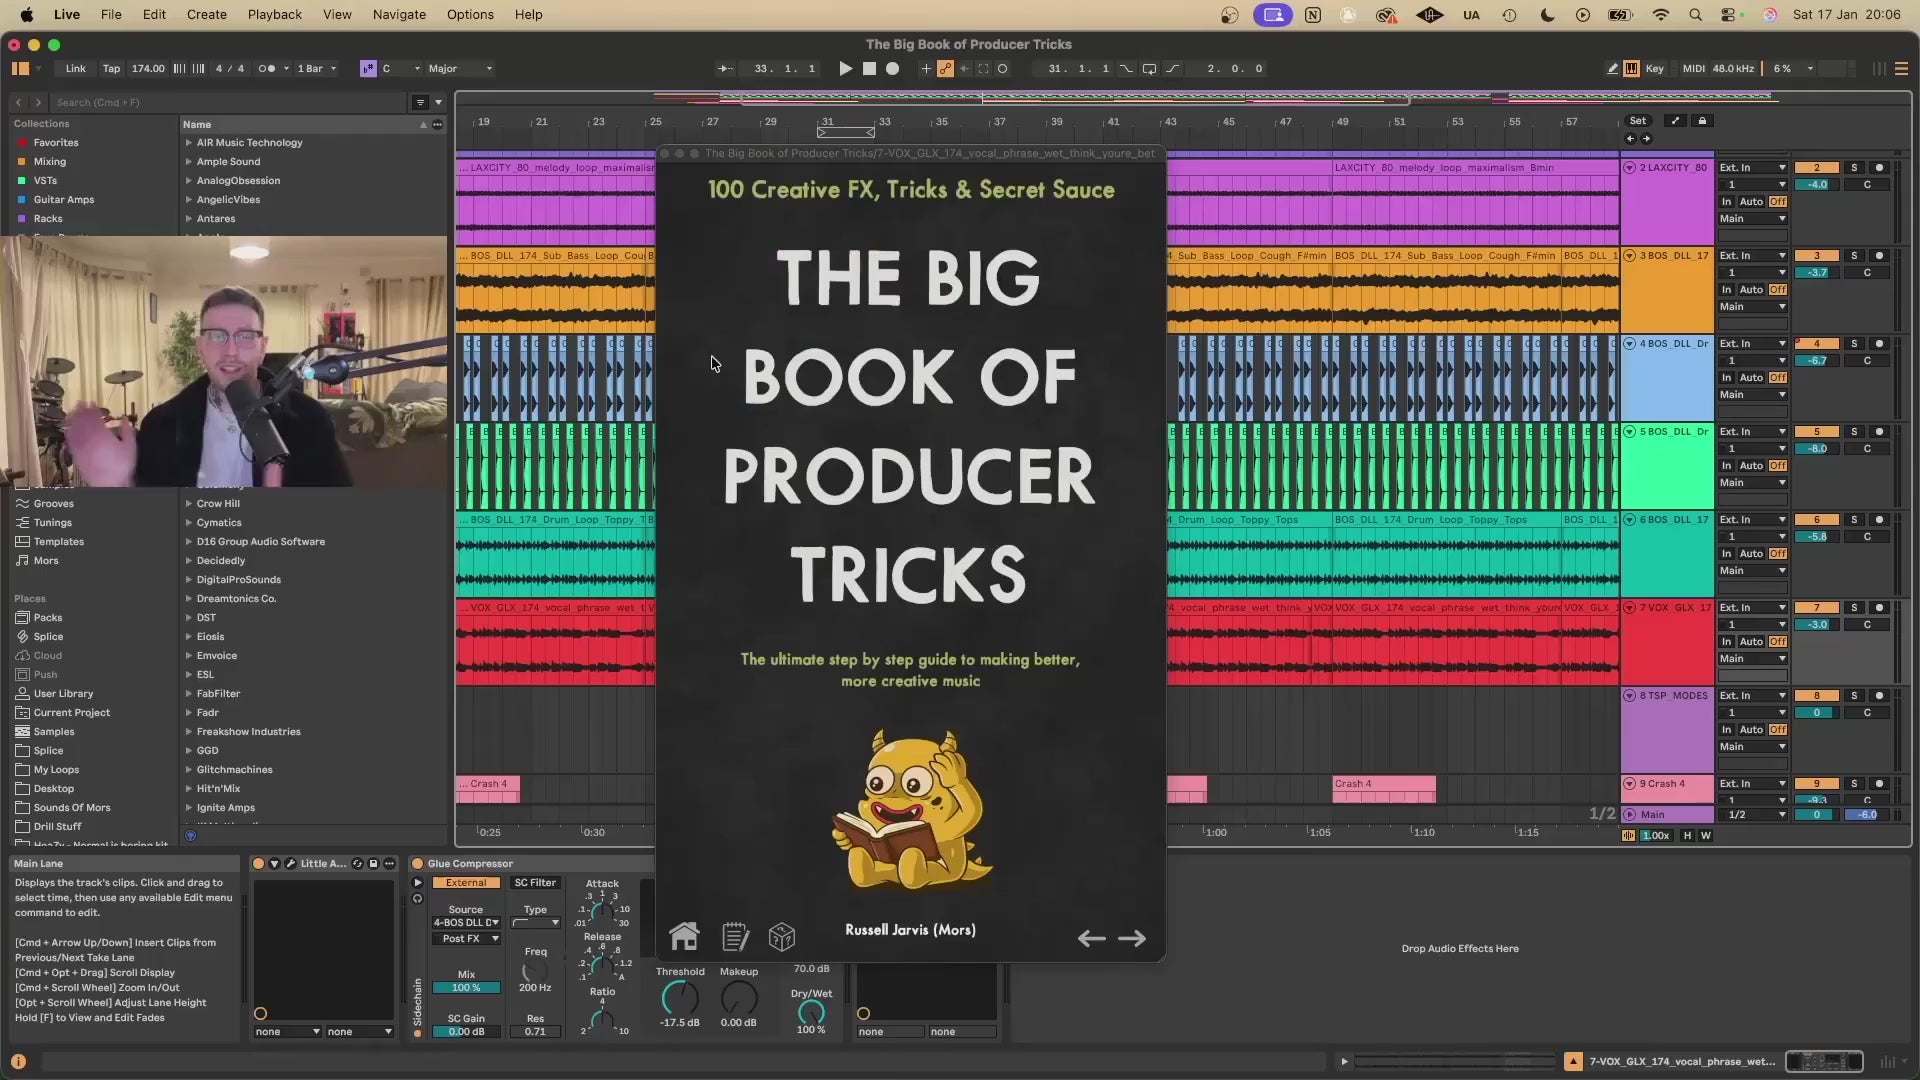Set monitor to Auto on 5 BOS_DLL track
1920x1080 pixels.
coord(1751,466)
